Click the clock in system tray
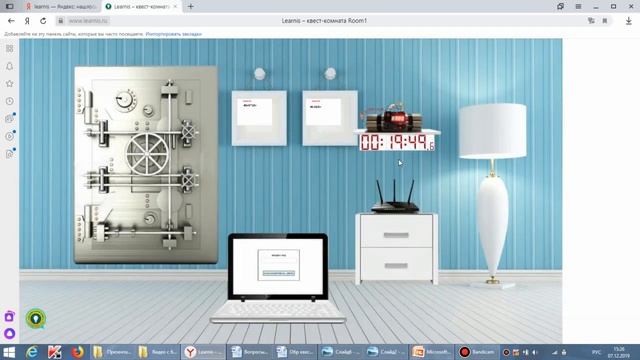The width and height of the screenshot is (640, 360). [x=619, y=352]
